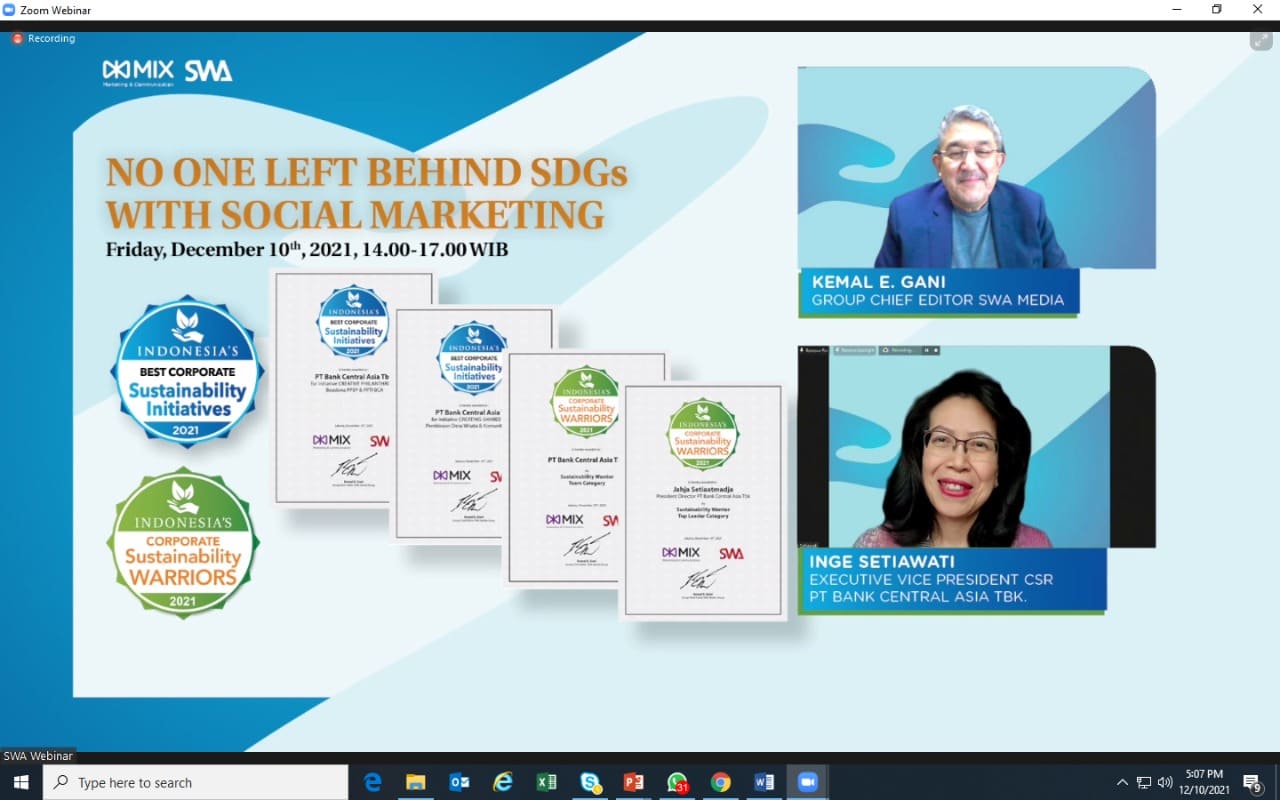Expand hidden system tray icons

click(1122, 782)
